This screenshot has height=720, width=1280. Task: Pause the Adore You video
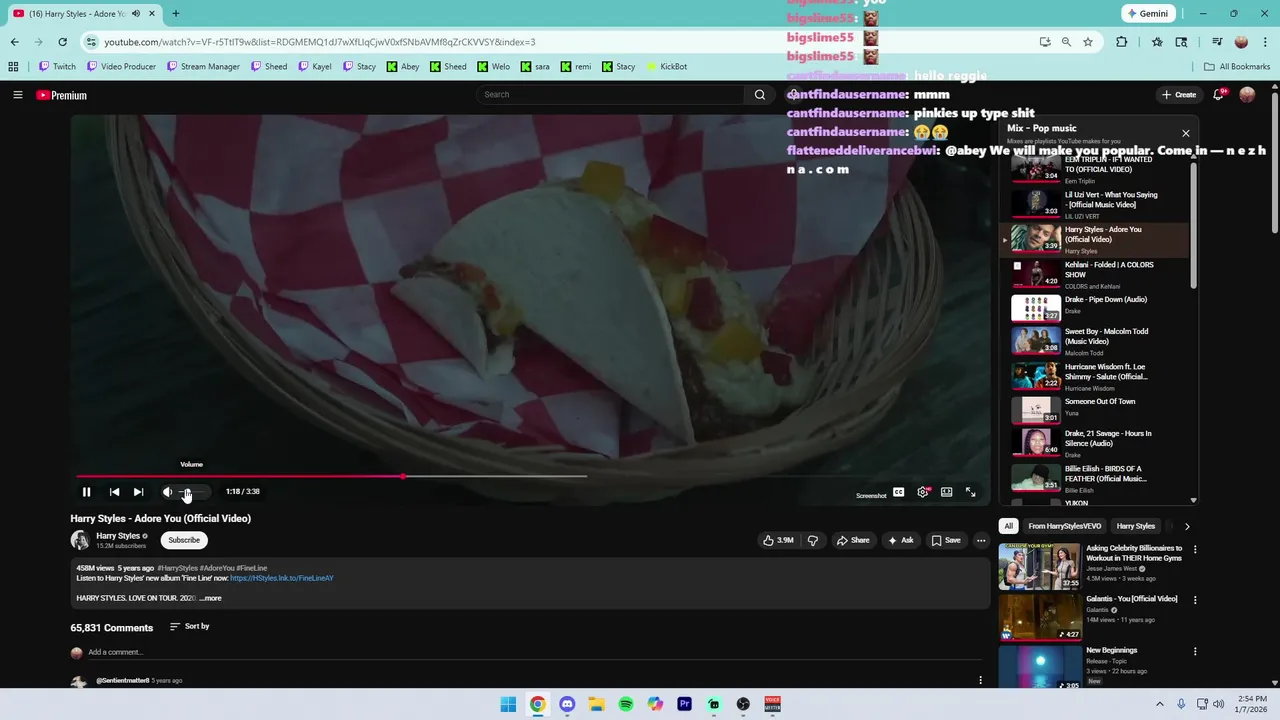[86, 492]
